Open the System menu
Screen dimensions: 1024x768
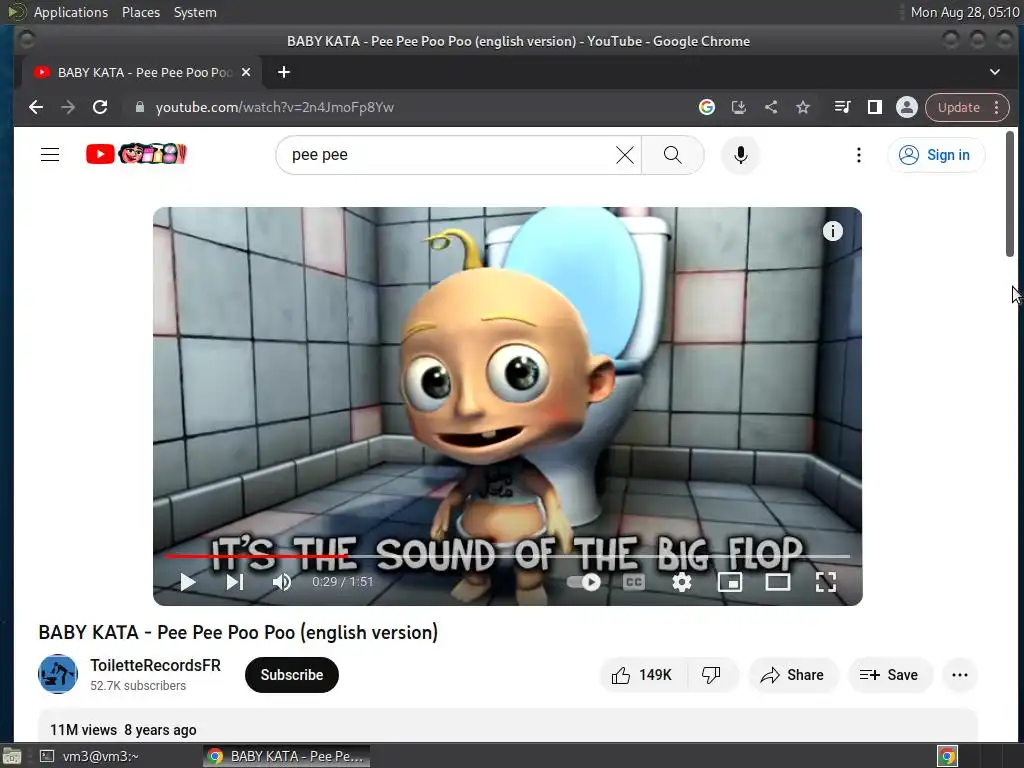[195, 12]
